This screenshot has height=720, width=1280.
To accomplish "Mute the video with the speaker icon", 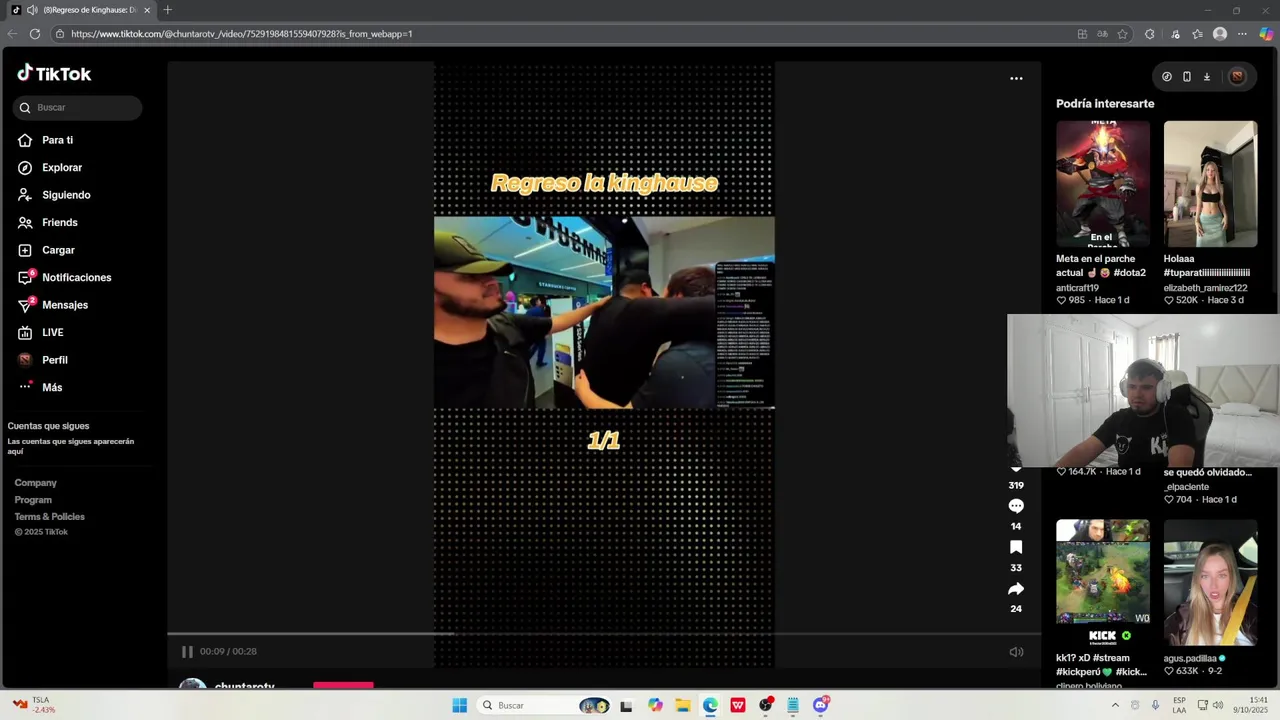I will pyautogui.click(x=1016, y=652).
